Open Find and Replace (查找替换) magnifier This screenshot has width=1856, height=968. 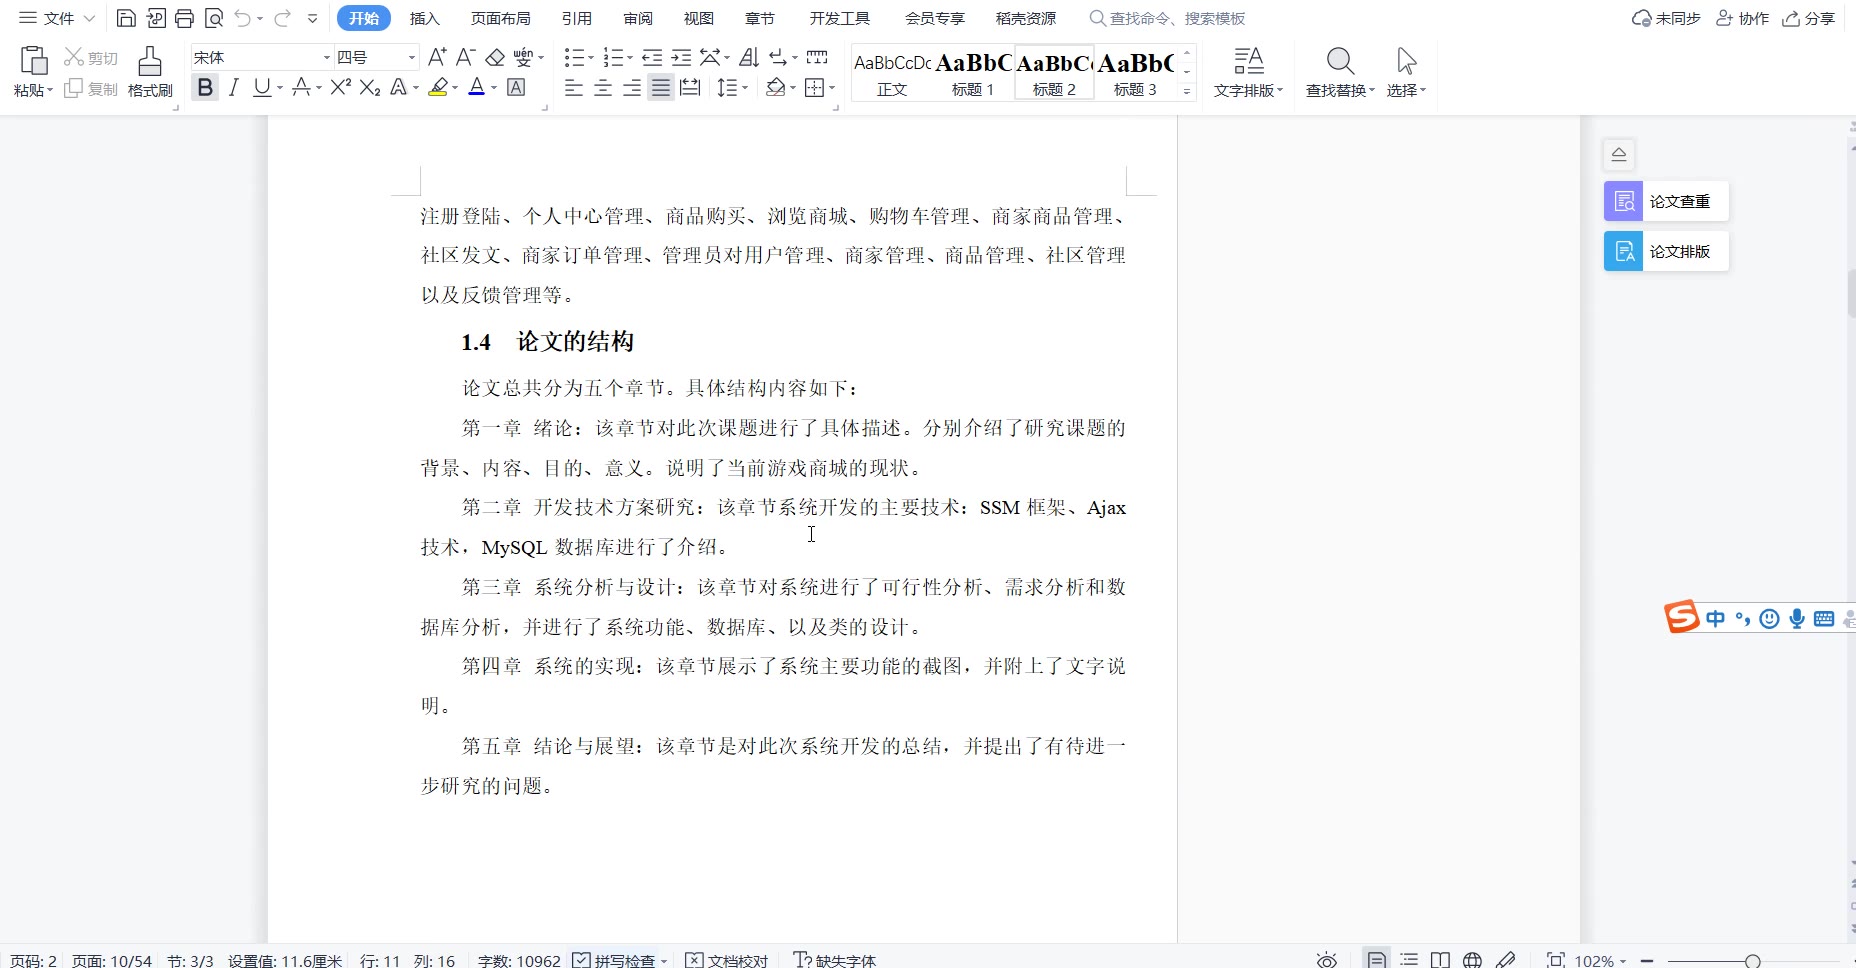tap(1340, 63)
